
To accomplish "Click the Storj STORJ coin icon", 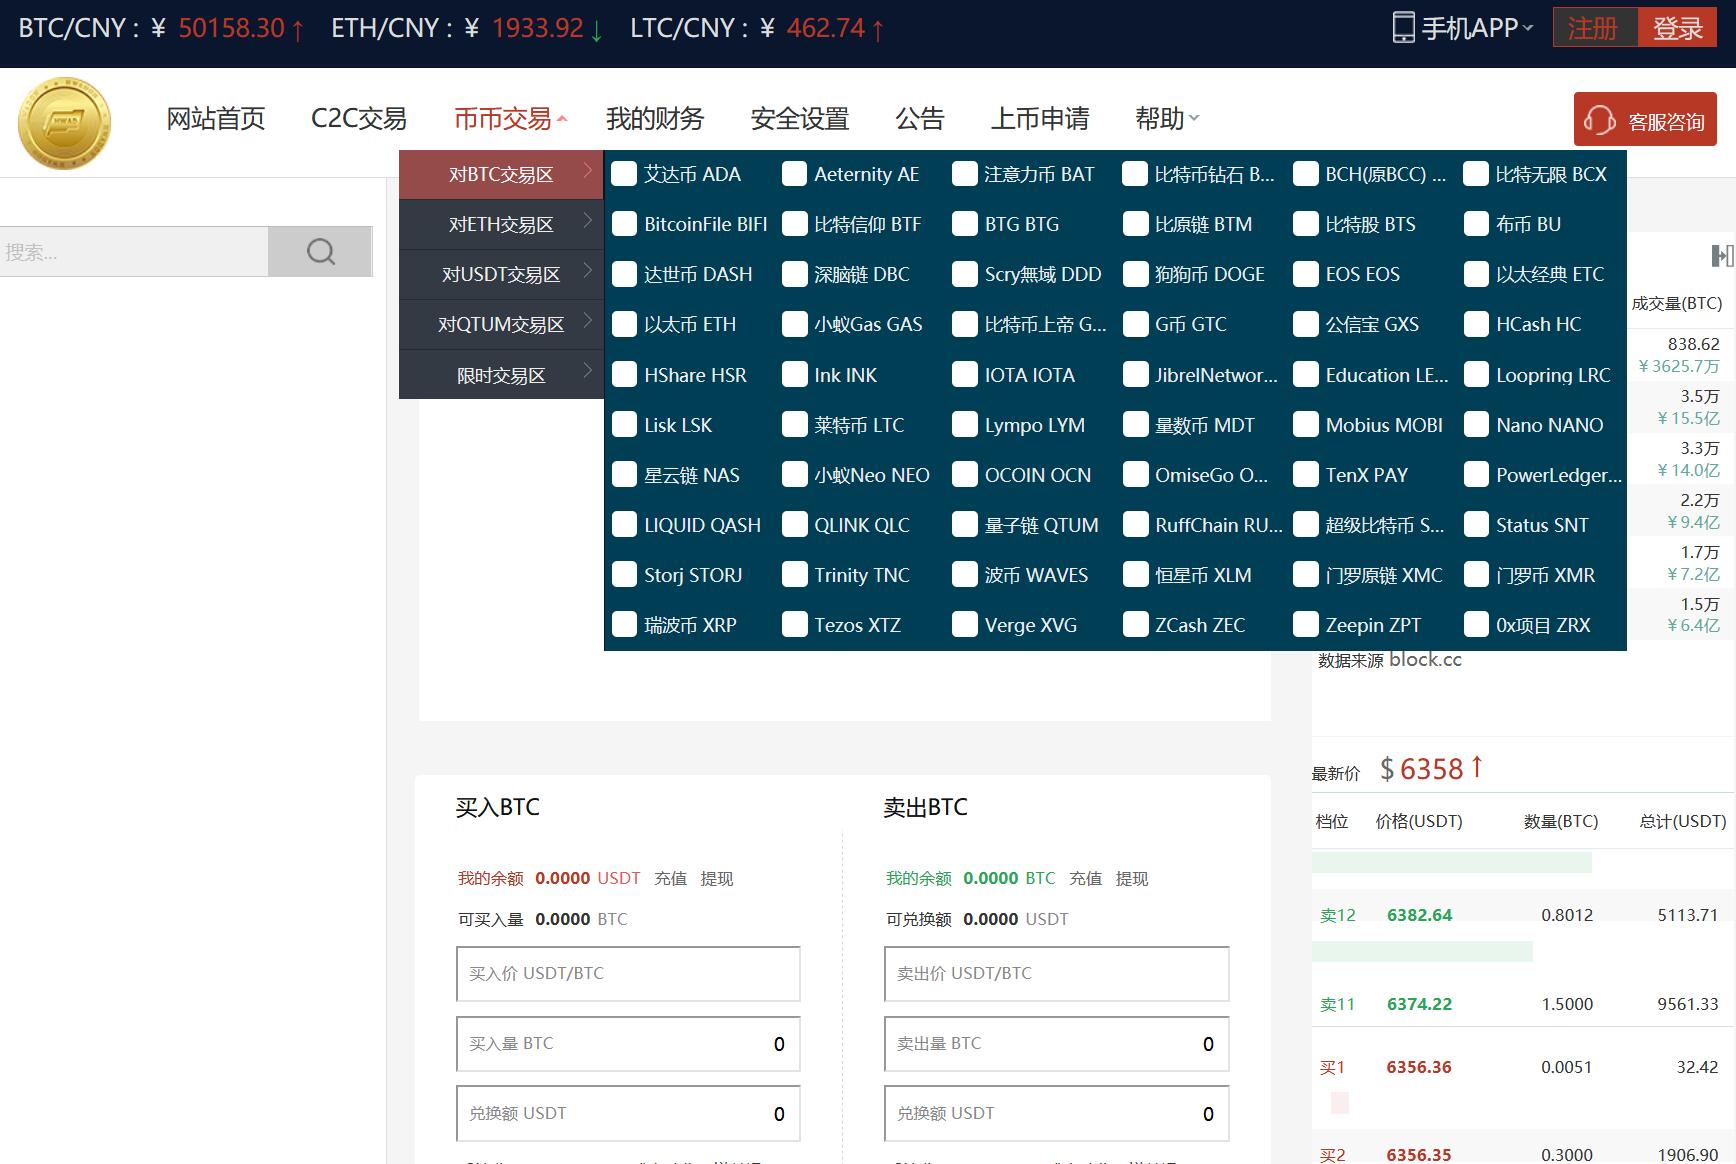I will coord(624,575).
